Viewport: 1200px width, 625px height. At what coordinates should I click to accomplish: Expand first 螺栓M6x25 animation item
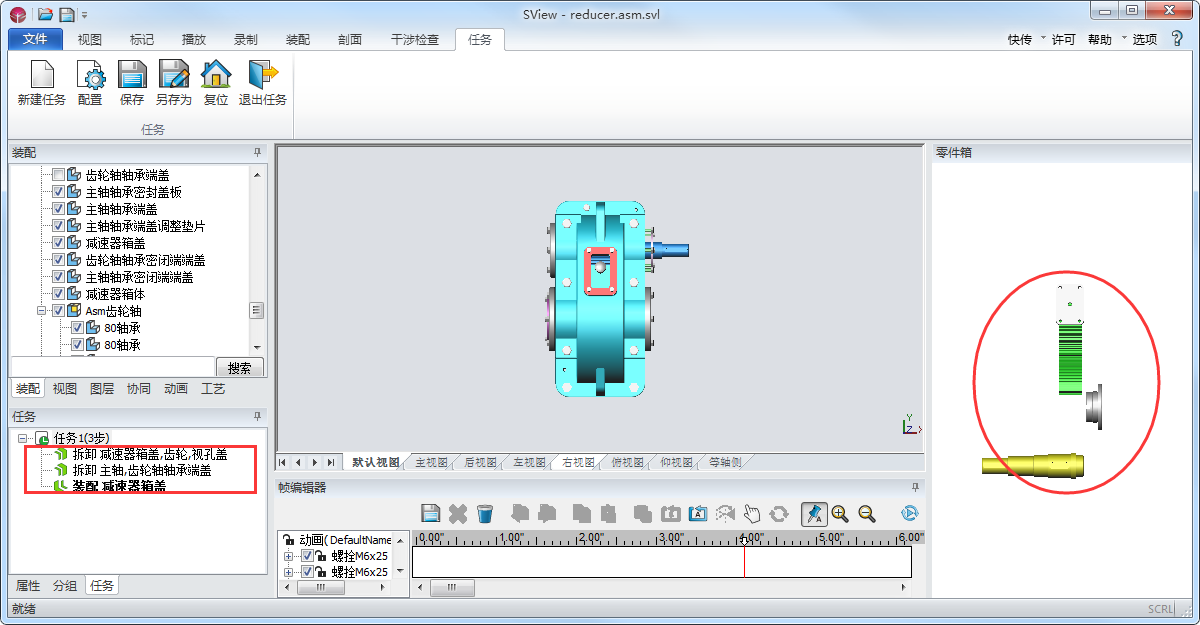289,556
